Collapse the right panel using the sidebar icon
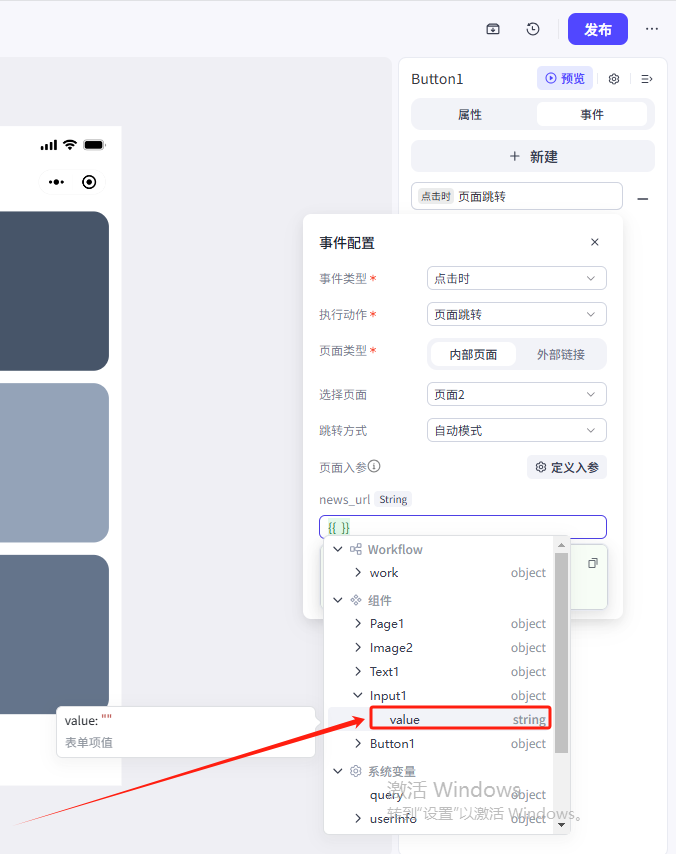The image size is (676, 854). (647, 79)
